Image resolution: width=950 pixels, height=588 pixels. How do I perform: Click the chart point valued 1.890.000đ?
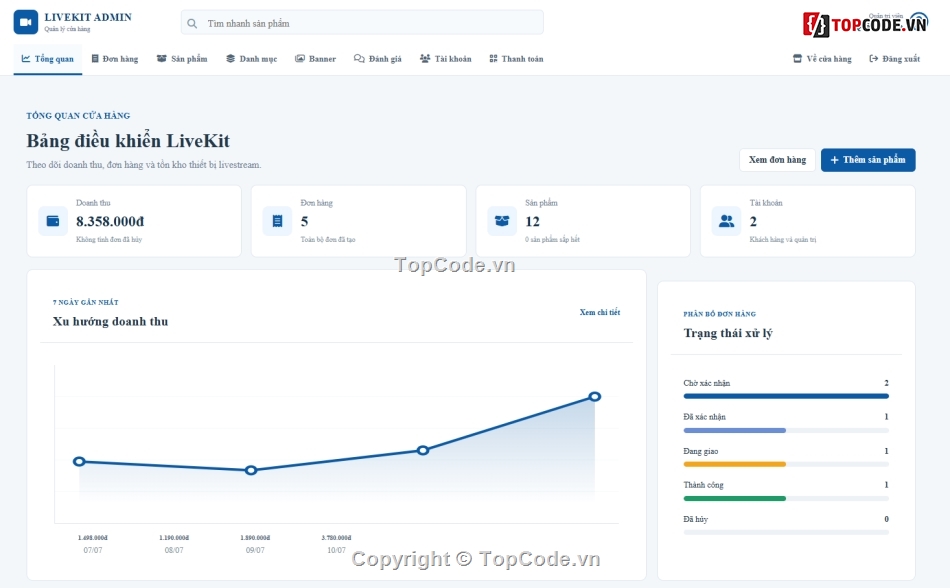[423, 450]
